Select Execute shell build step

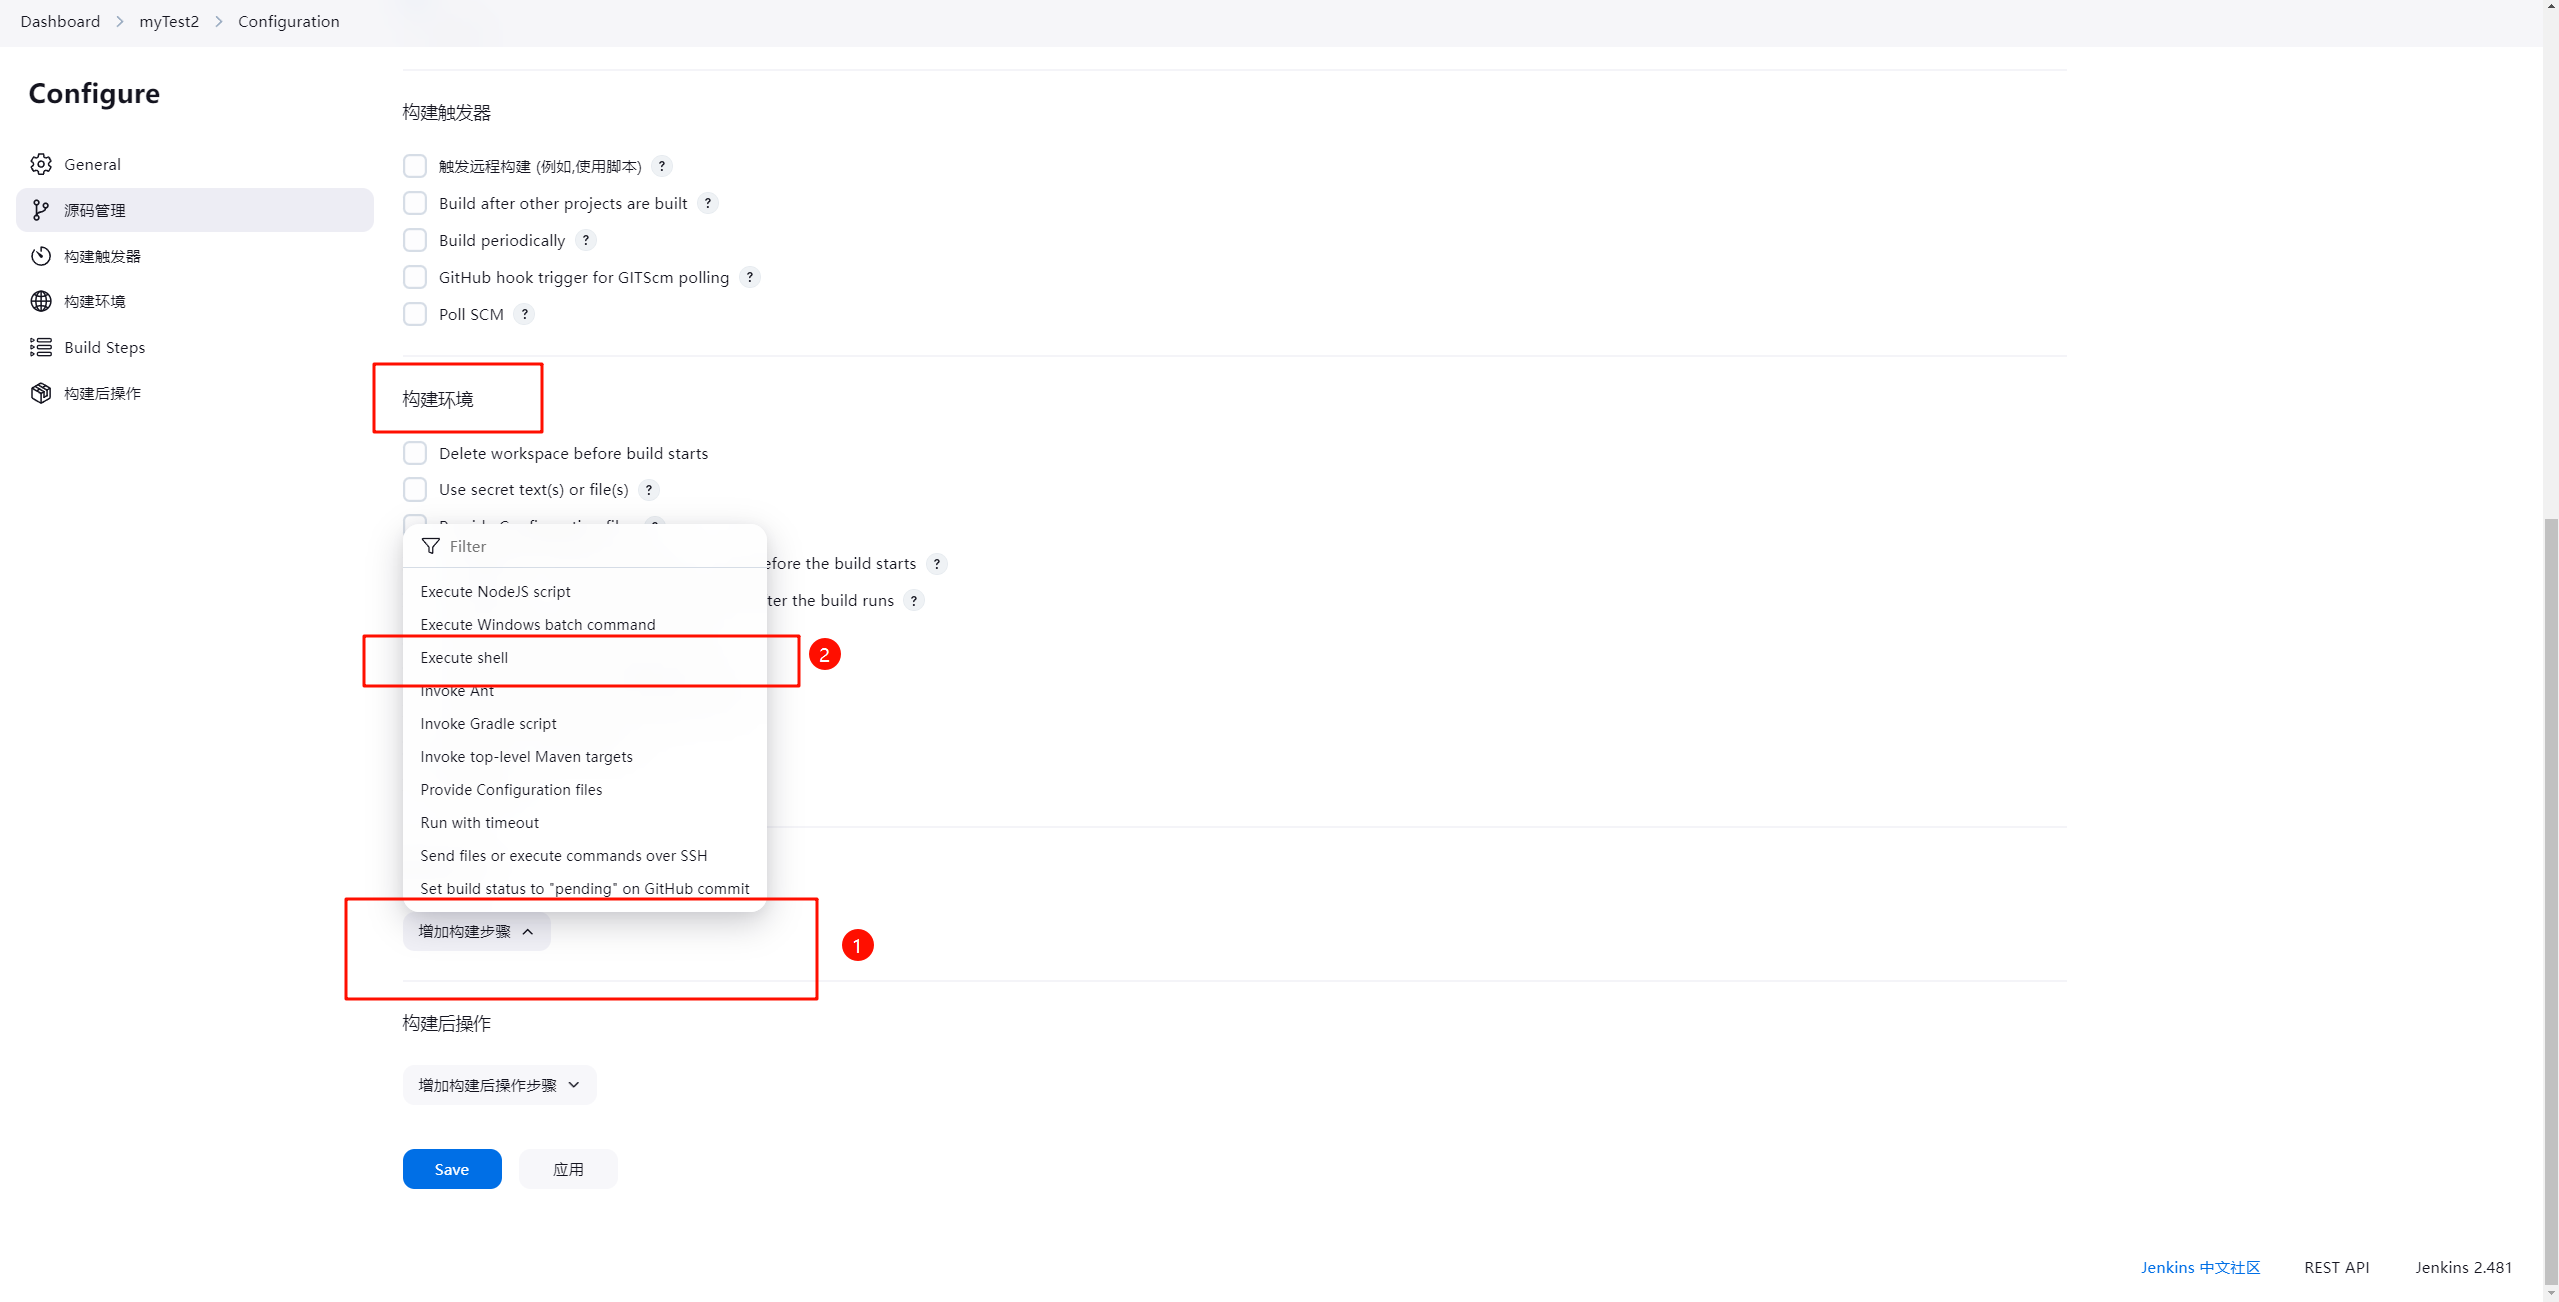463,656
